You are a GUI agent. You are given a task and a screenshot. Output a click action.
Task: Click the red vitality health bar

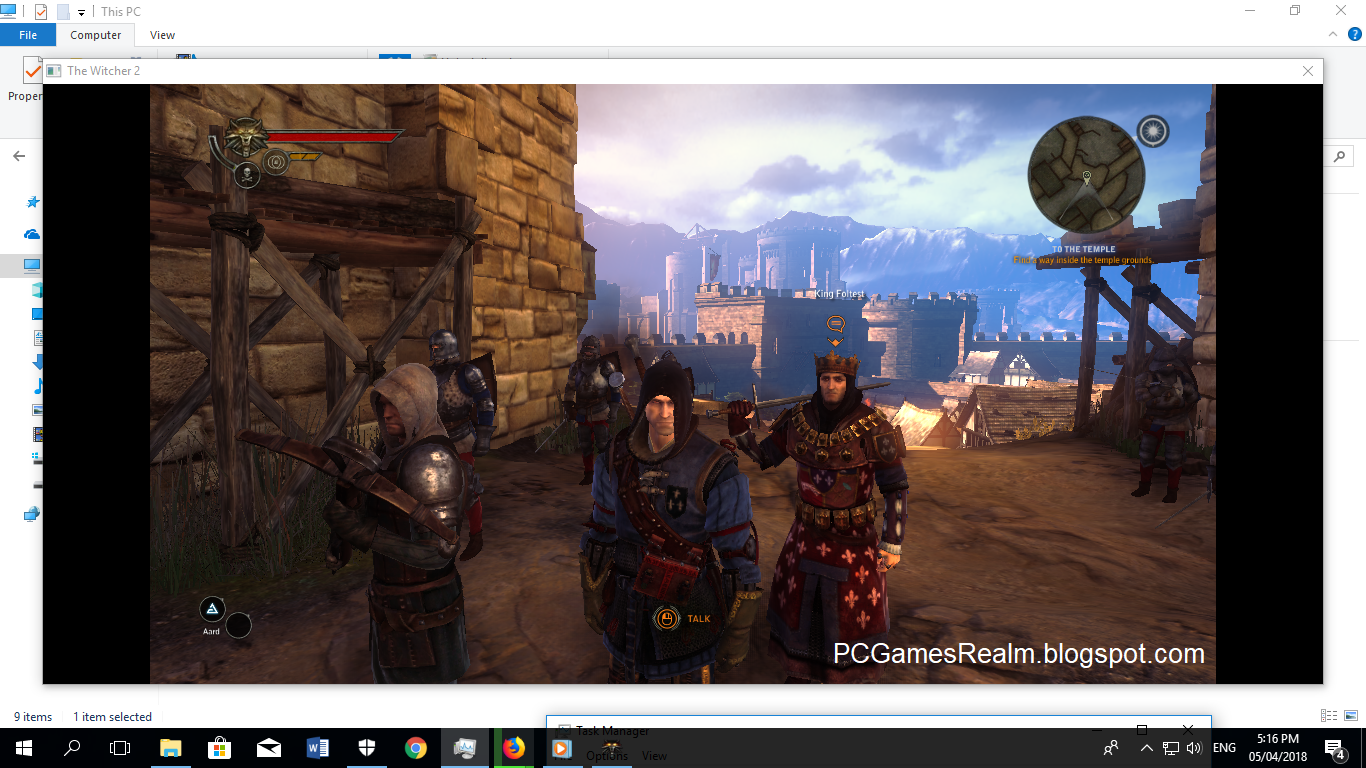click(335, 137)
